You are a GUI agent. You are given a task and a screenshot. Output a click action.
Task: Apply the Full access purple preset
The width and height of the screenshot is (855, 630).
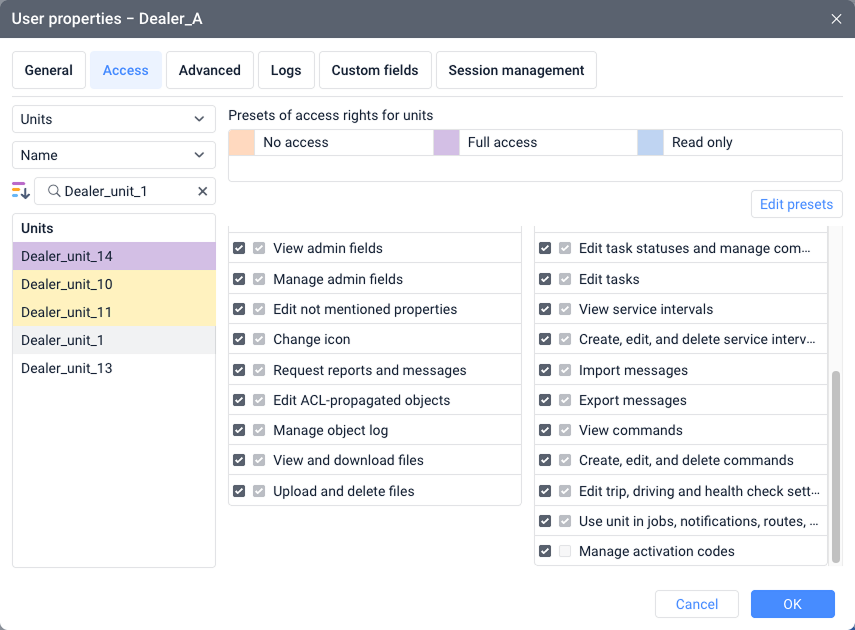tap(446, 143)
